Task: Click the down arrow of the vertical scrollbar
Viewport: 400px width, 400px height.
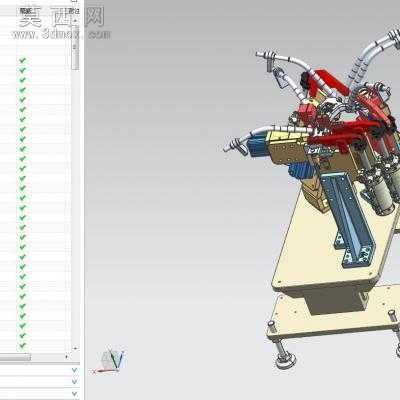Action: point(75,349)
